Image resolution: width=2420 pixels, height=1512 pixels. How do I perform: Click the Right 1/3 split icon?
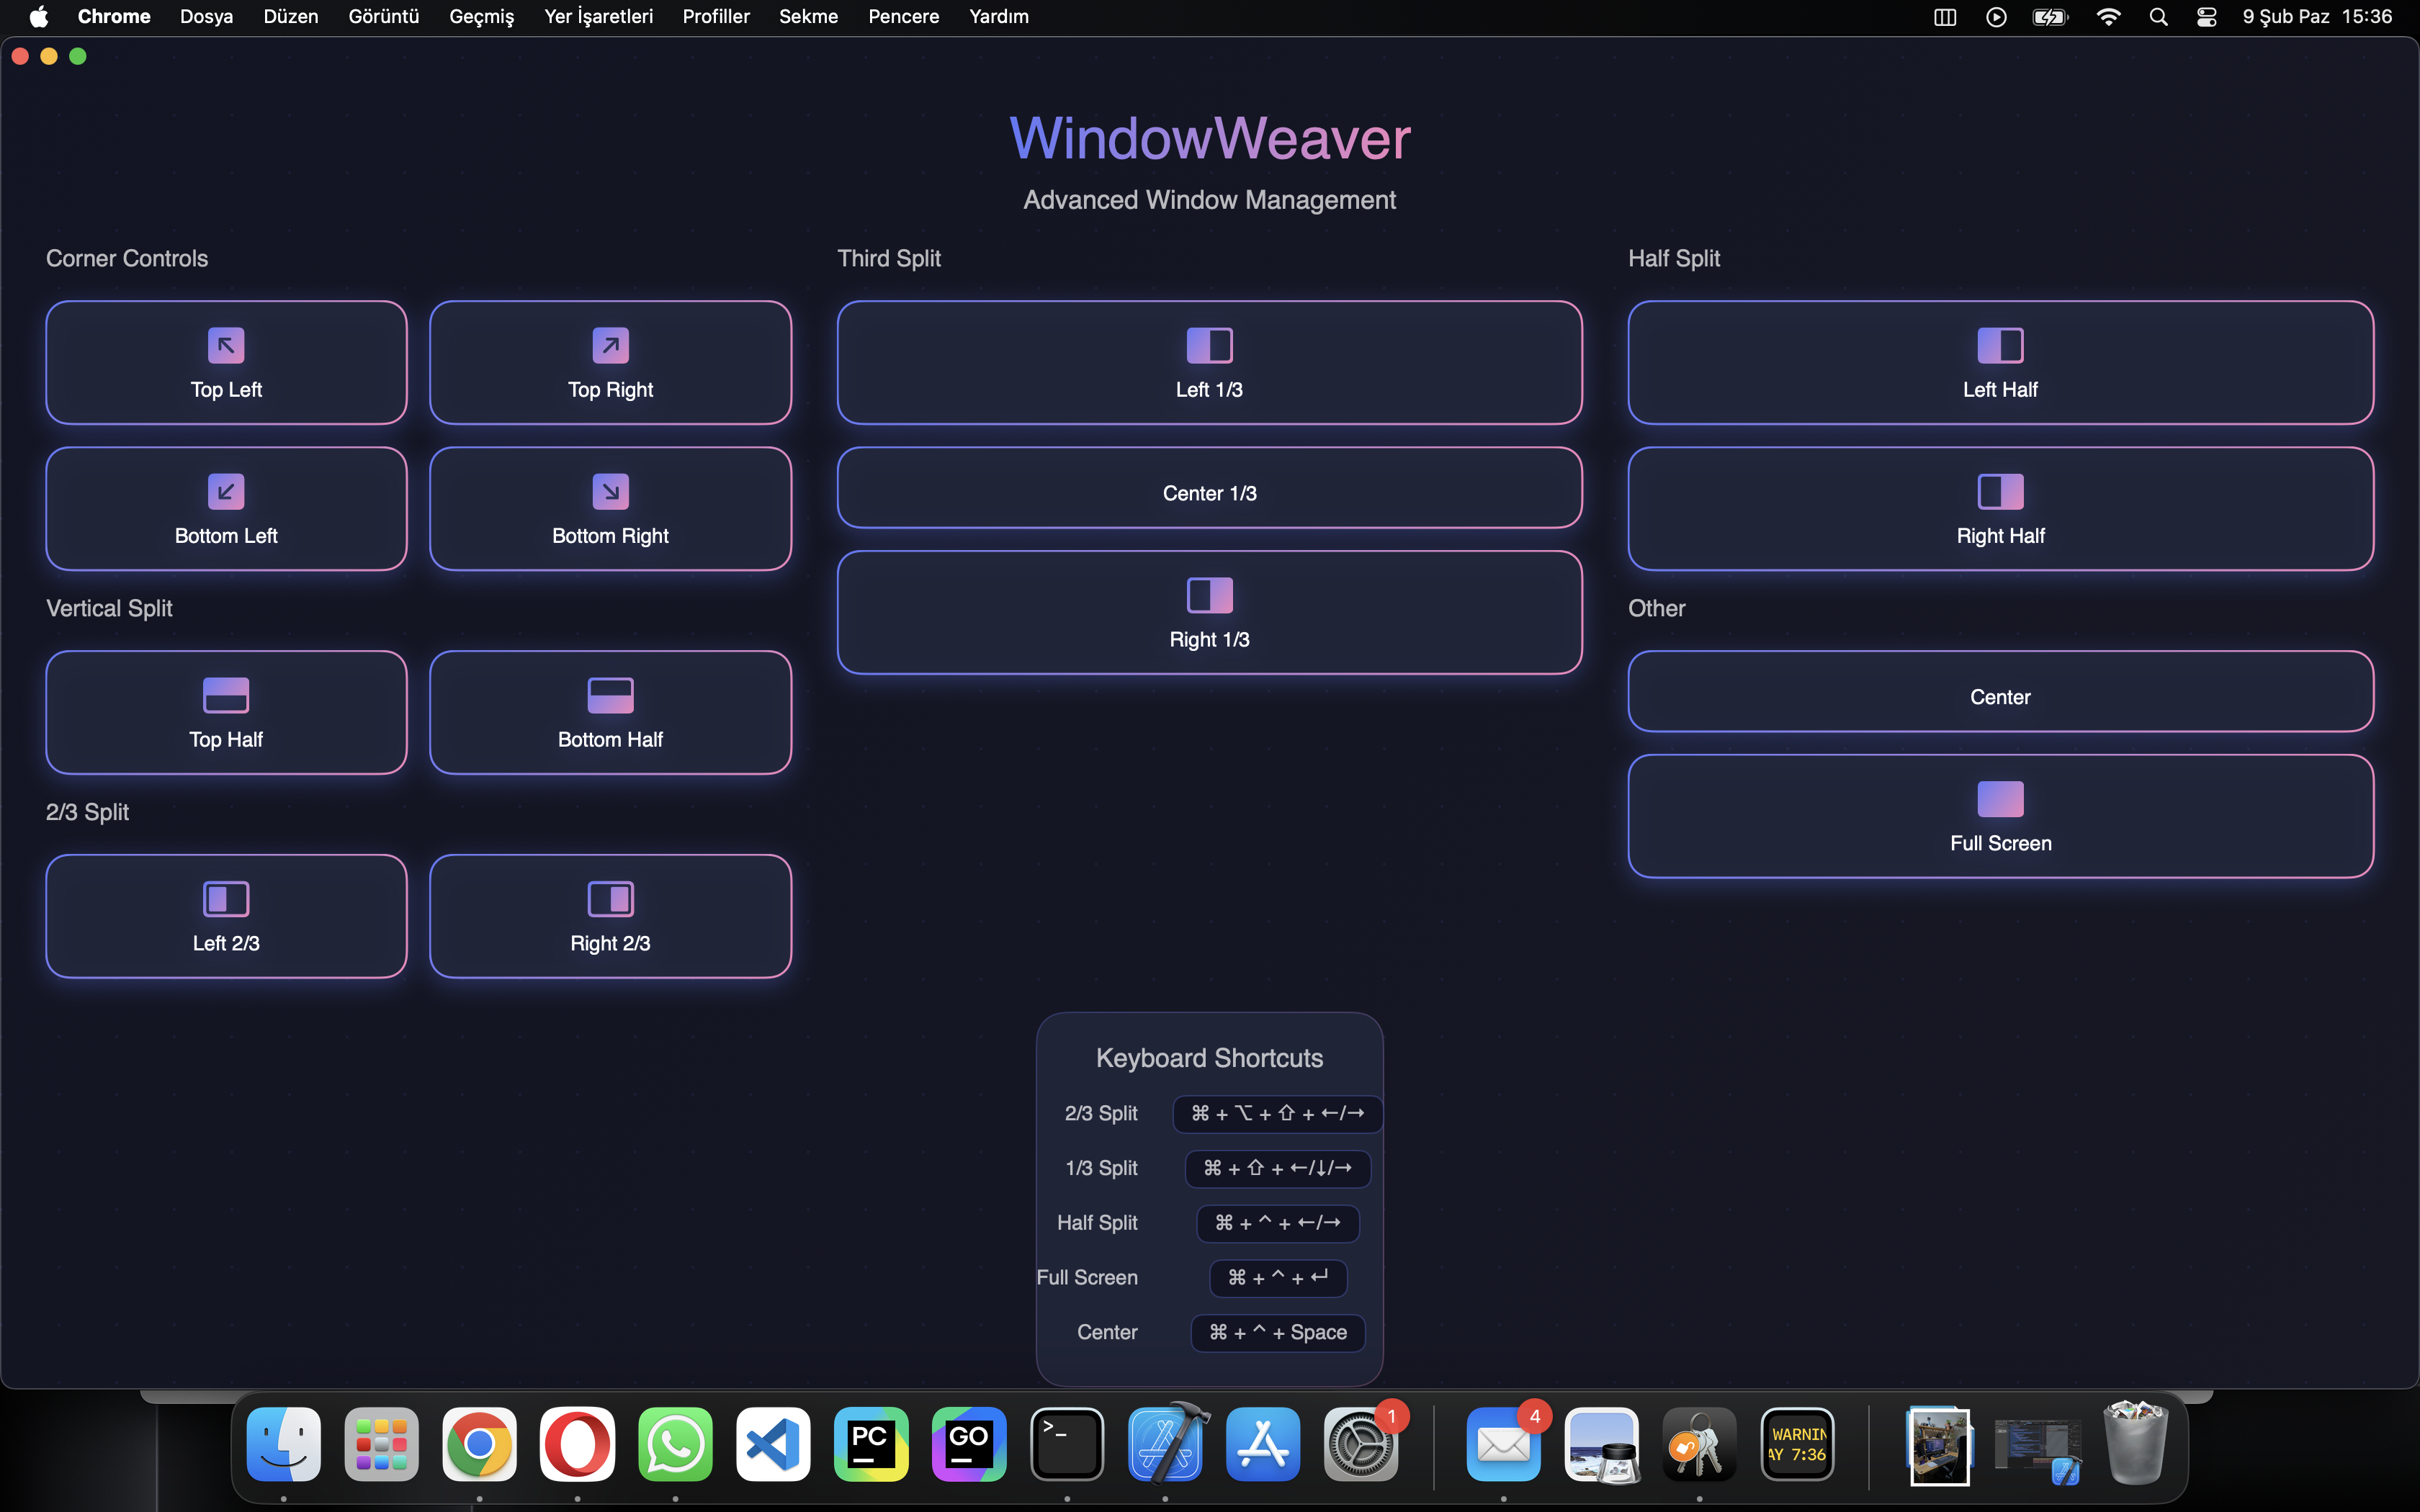click(1209, 596)
